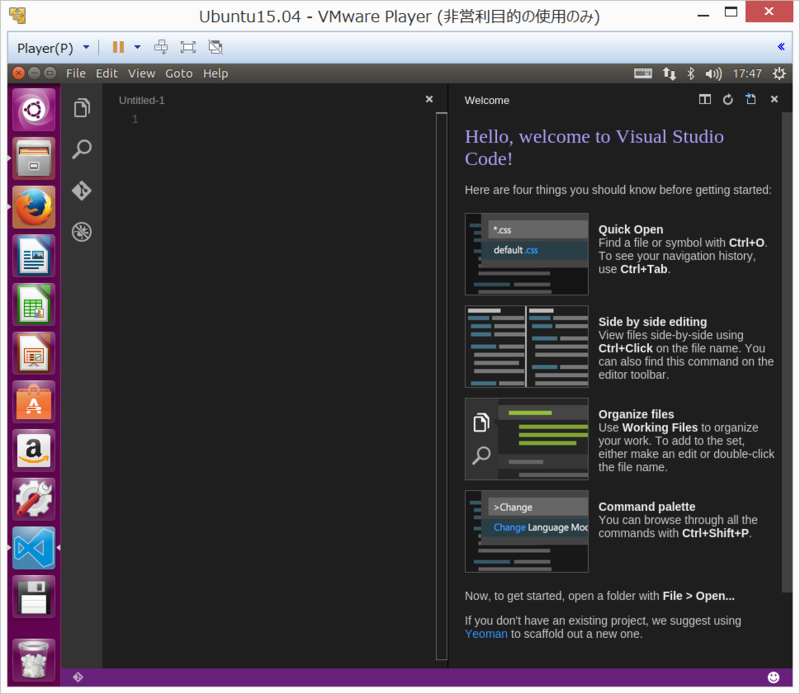Screen dimensions: 800x694
Task: Click the sound volume indicator in top panel
Action: click(x=713, y=73)
